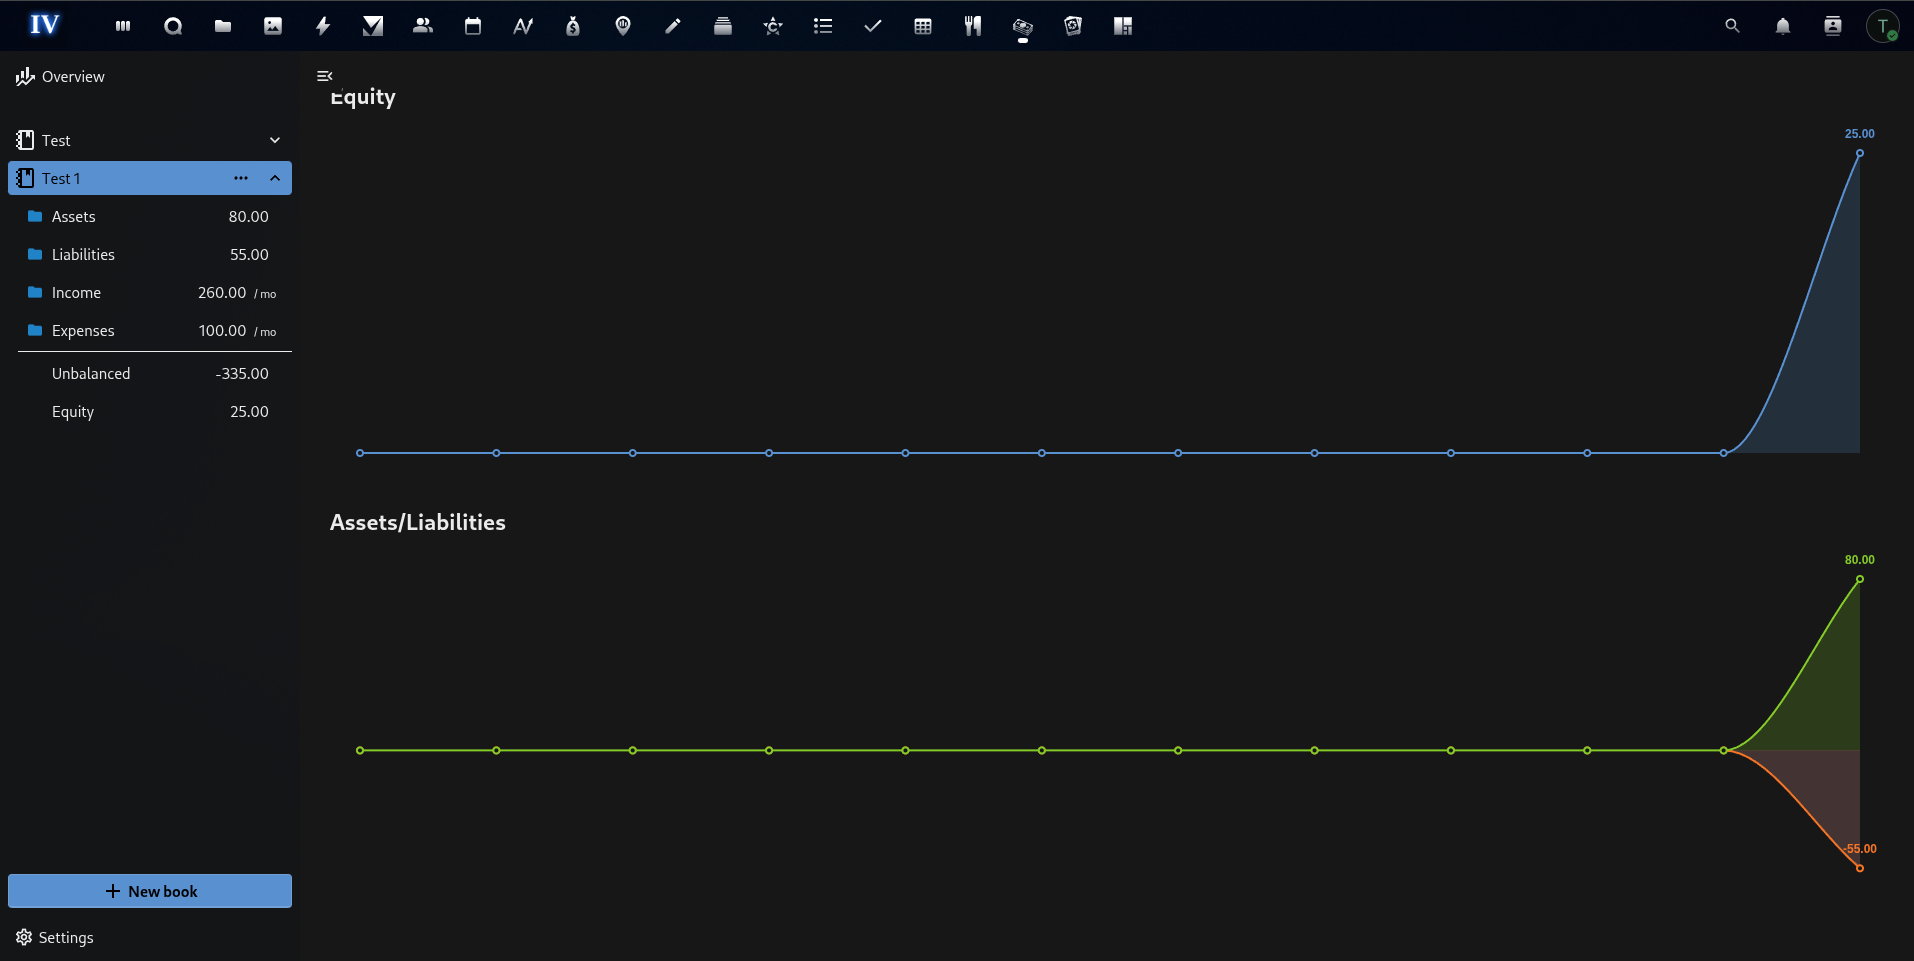
Task: Open the Tasks checkmark icon
Action: pyautogui.click(x=872, y=26)
